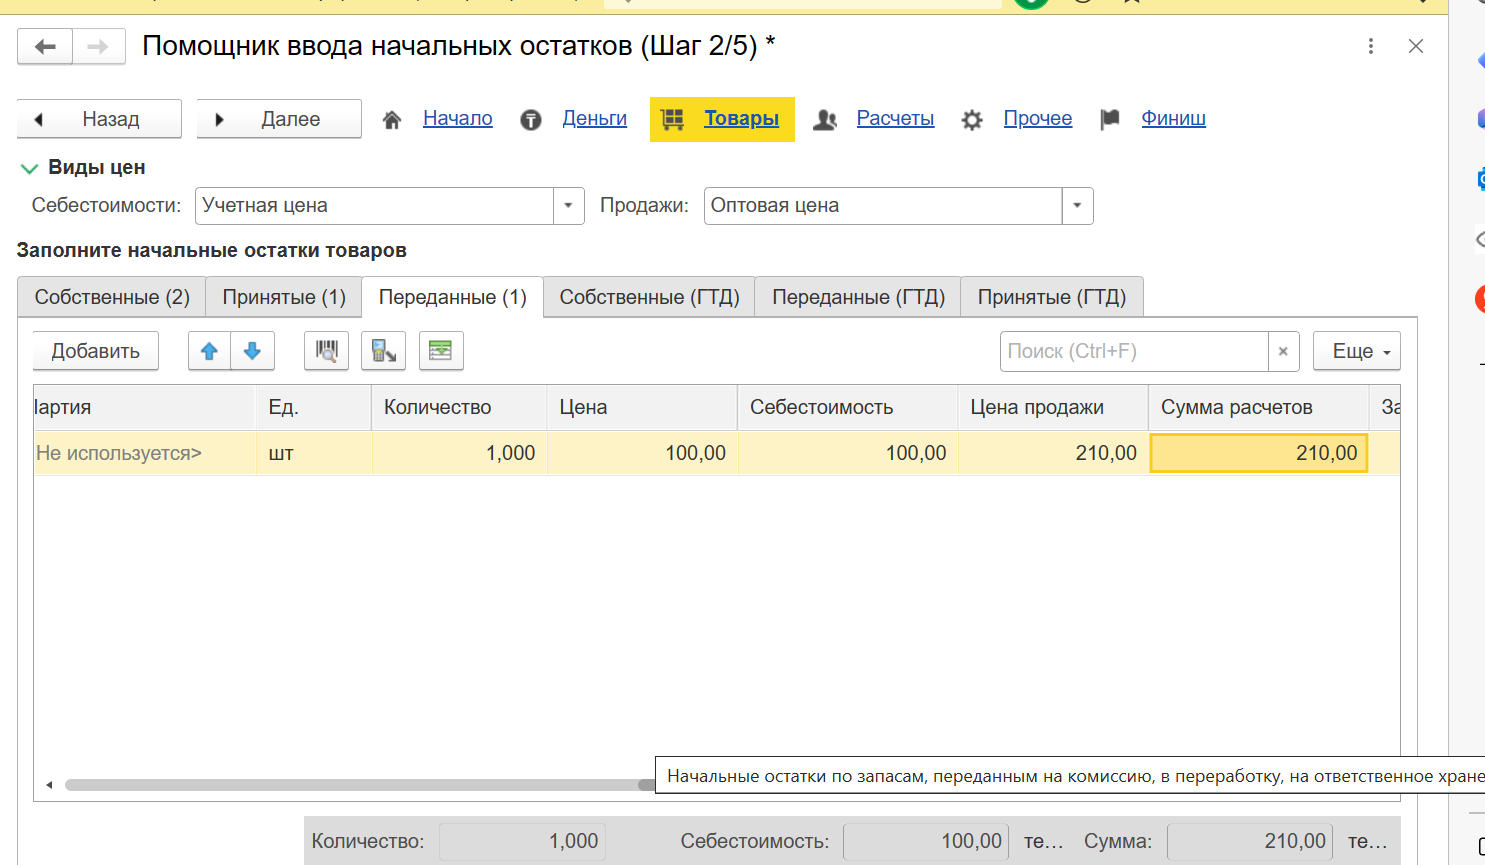
Task: Open the Себестоимости price type dropdown
Action: [568, 206]
